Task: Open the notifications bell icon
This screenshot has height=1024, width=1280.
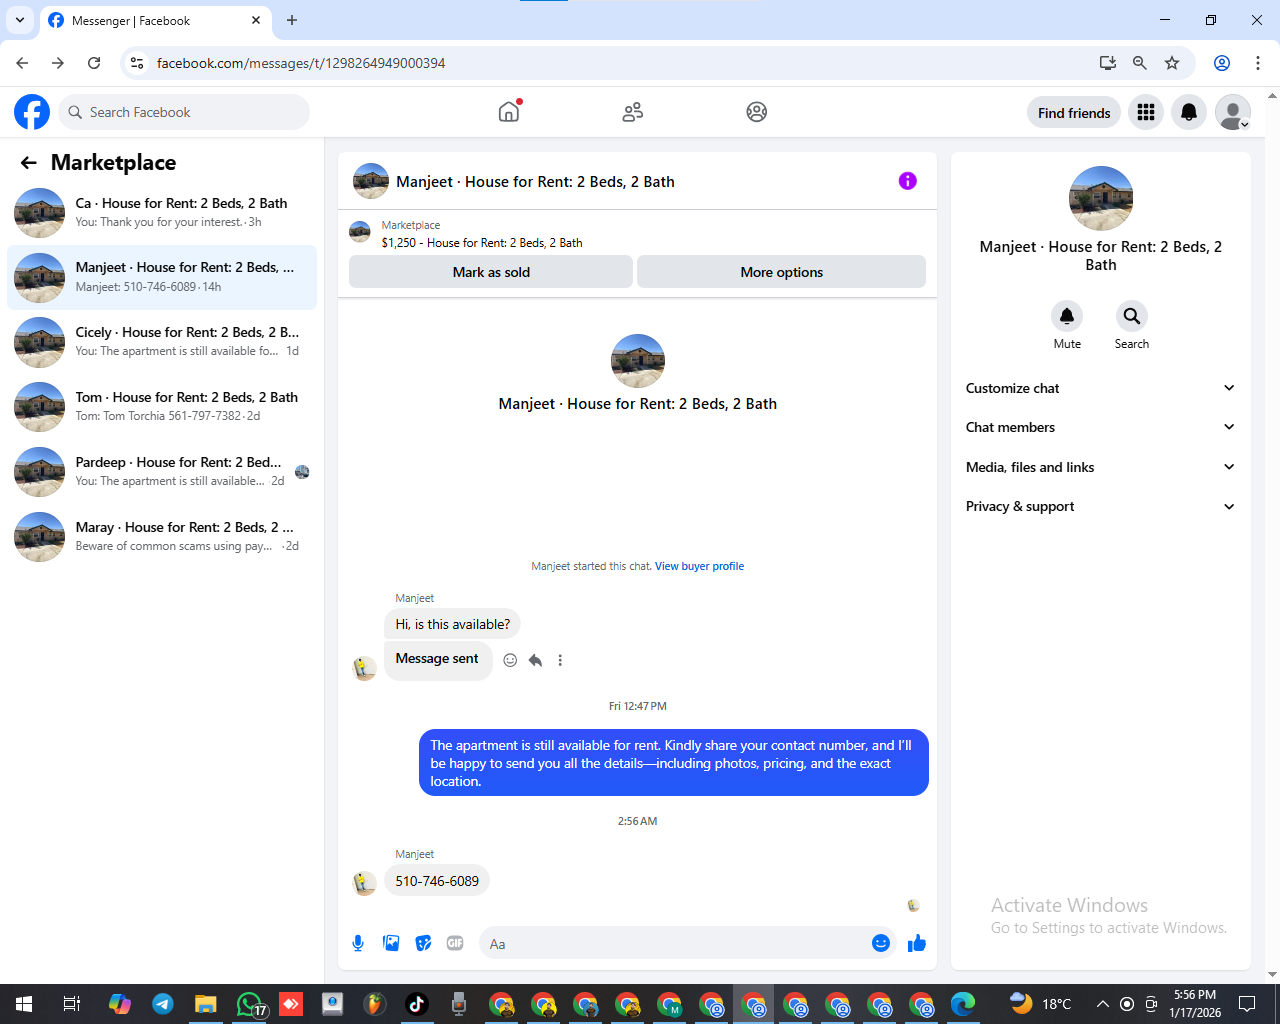Action: pyautogui.click(x=1189, y=112)
